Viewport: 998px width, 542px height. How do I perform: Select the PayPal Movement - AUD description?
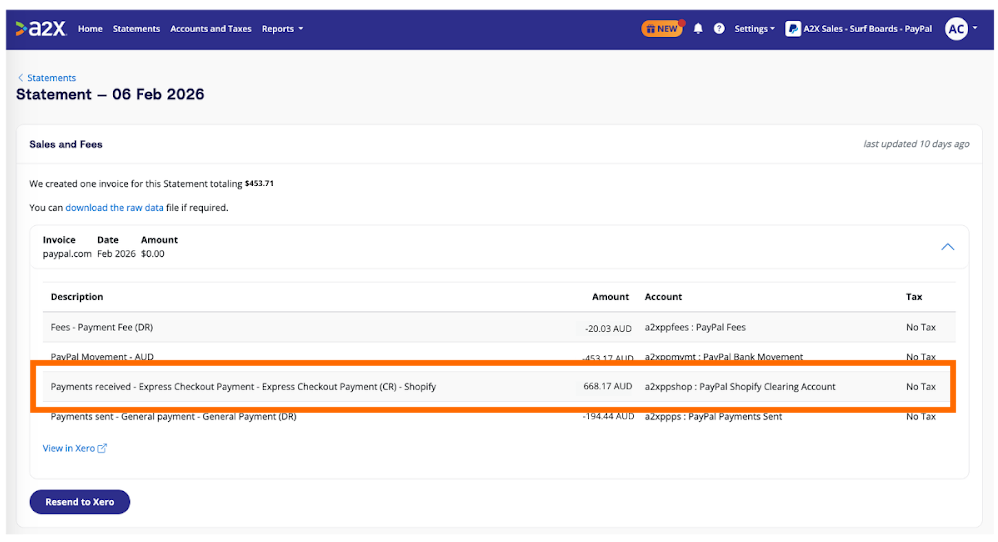click(102, 356)
